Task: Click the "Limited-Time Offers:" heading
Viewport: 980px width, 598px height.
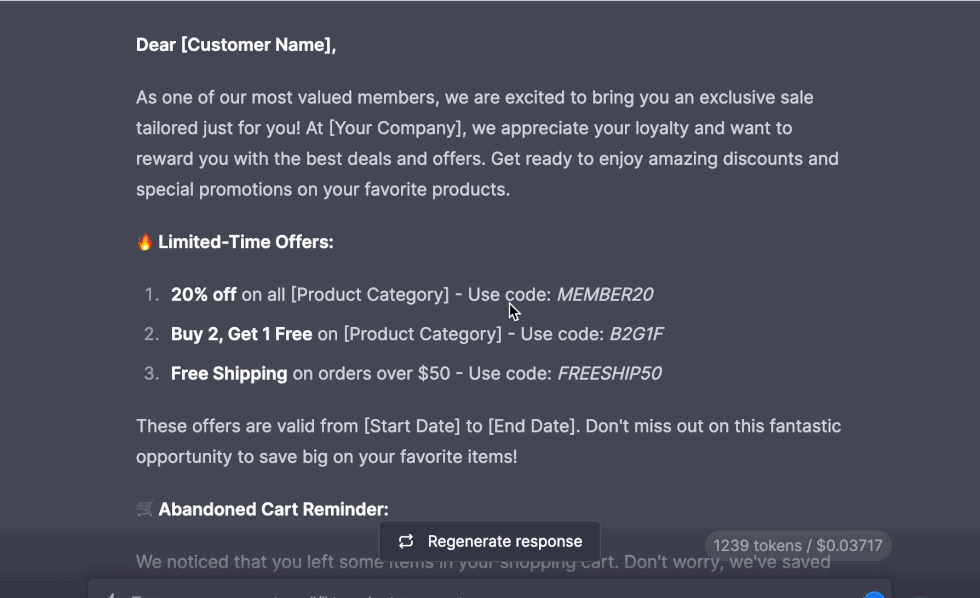Action: [x=246, y=242]
